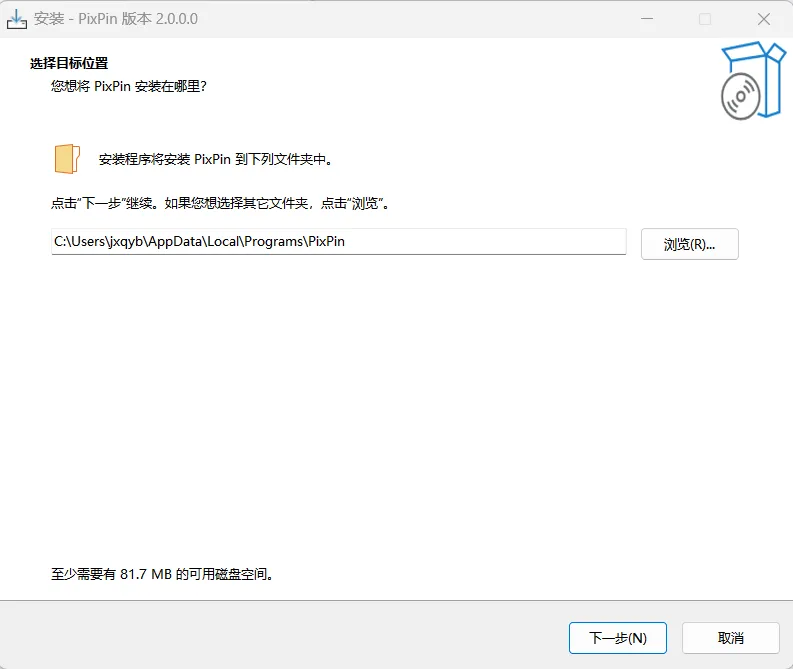Click the text 您想将 PixPin 安装在哪里?
Viewport: 793px width, 669px height.
pyautogui.click(x=129, y=86)
